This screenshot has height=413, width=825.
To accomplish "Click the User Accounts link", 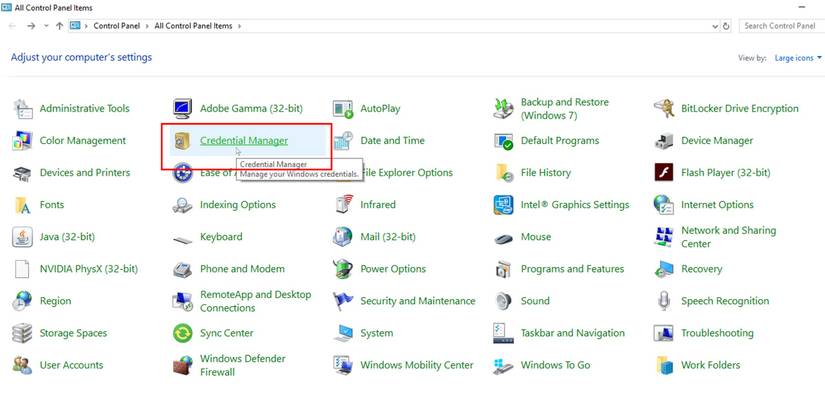I will pyautogui.click(x=71, y=365).
